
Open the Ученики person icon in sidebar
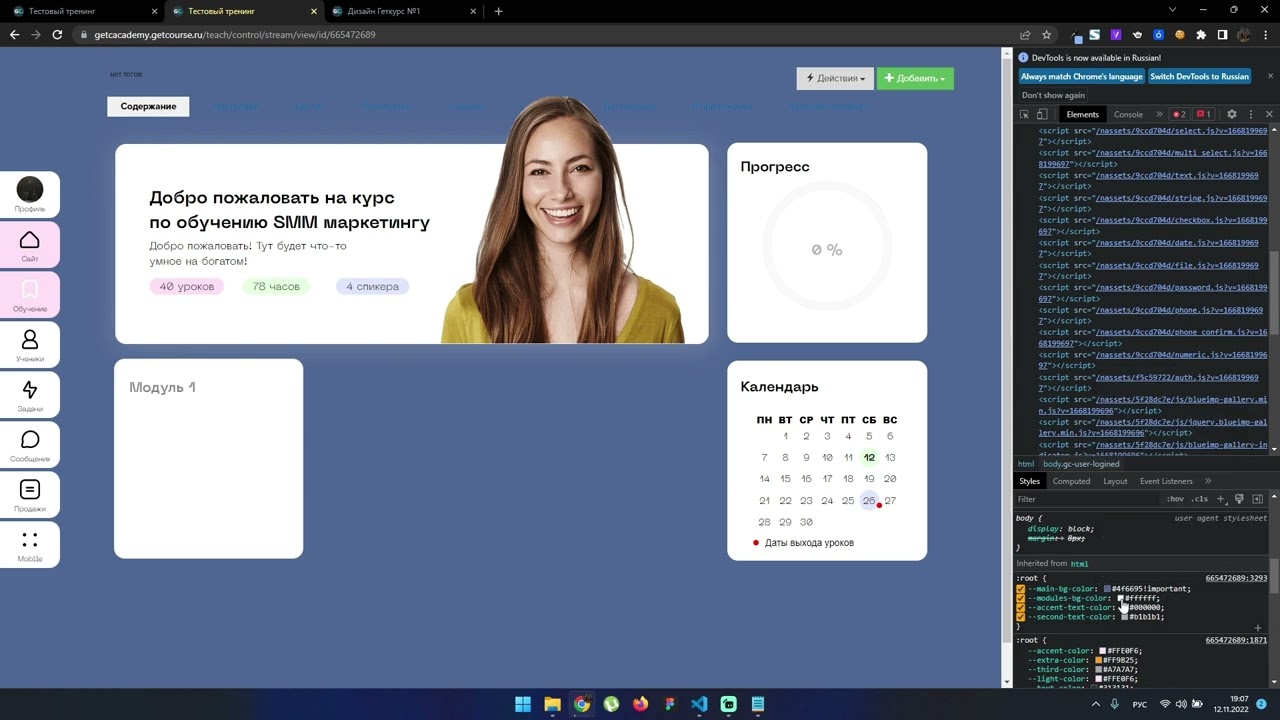pyautogui.click(x=30, y=340)
